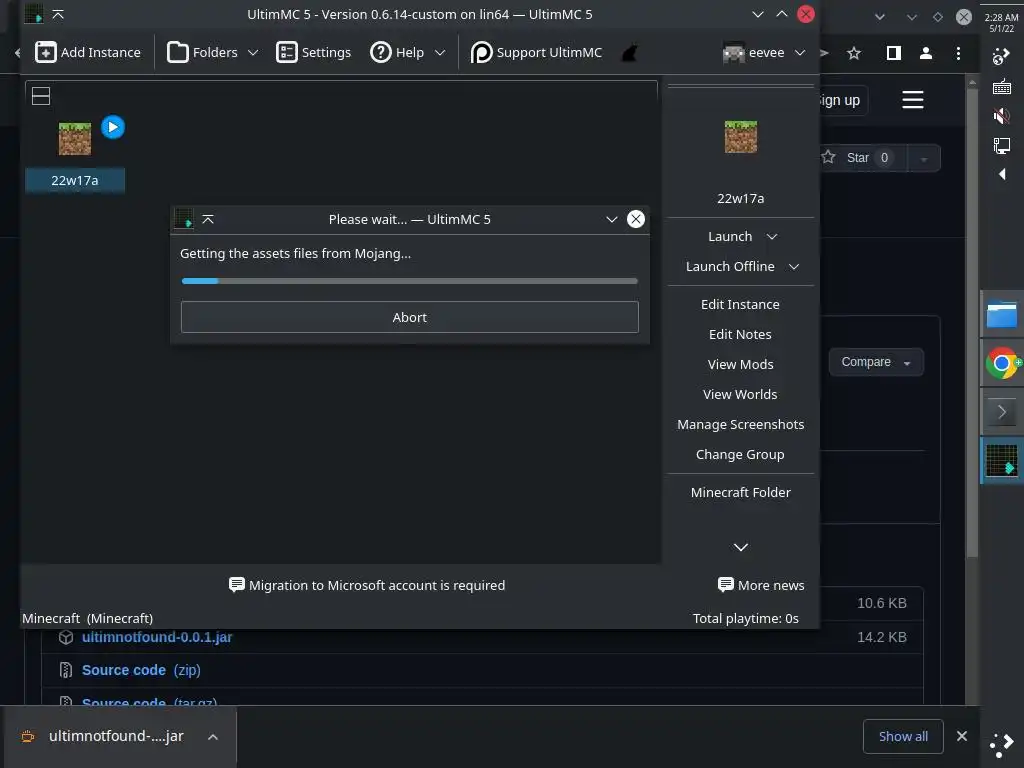The width and height of the screenshot is (1024, 768).
Task: Open the browser profile icon
Action: click(925, 53)
